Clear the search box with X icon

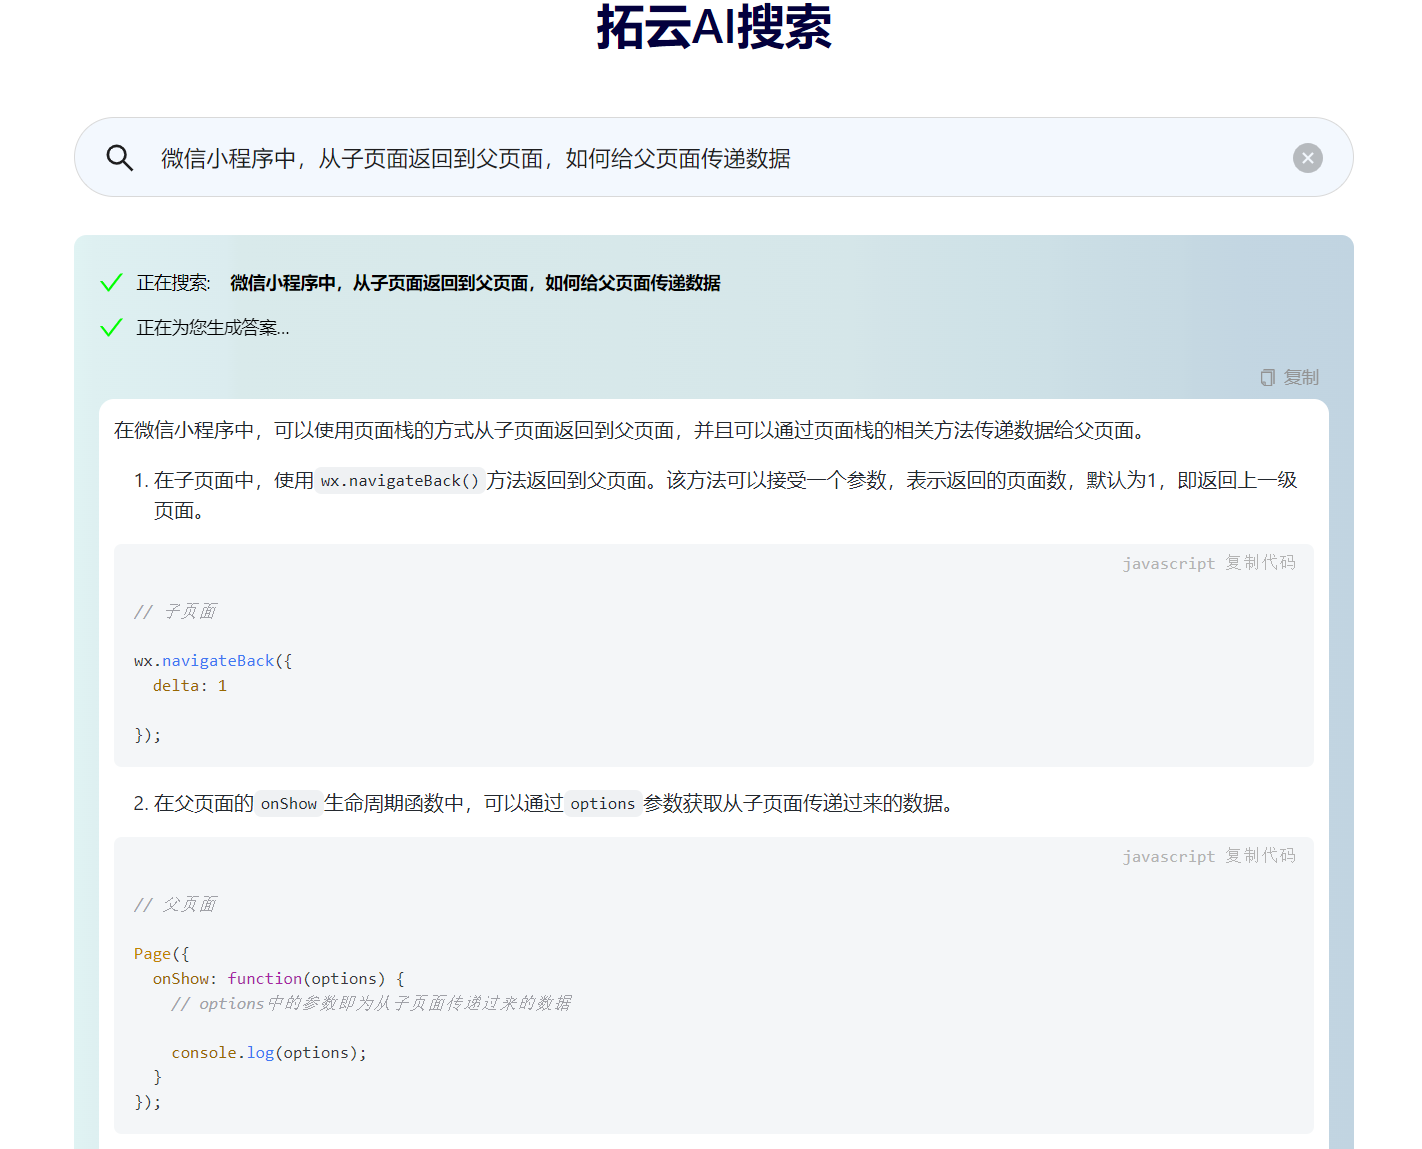[x=1307, y=158]
